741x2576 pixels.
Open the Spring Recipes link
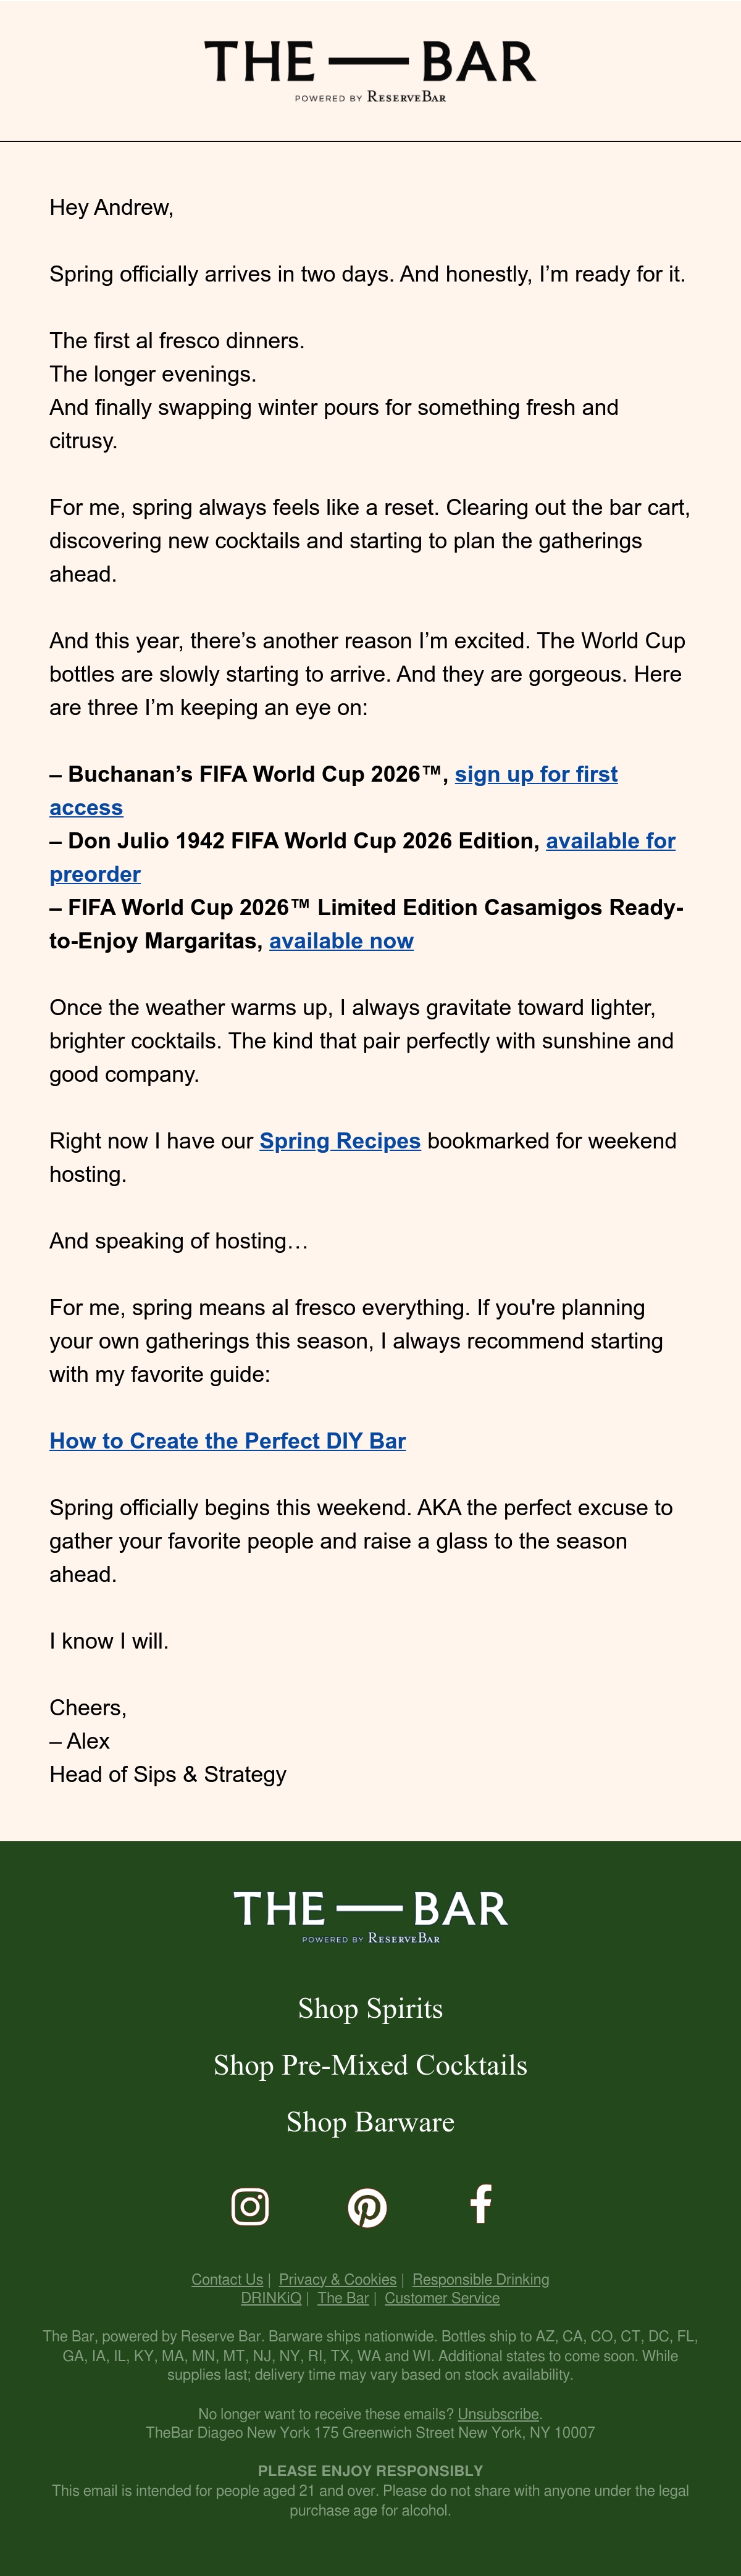(x=340, y=1141)
